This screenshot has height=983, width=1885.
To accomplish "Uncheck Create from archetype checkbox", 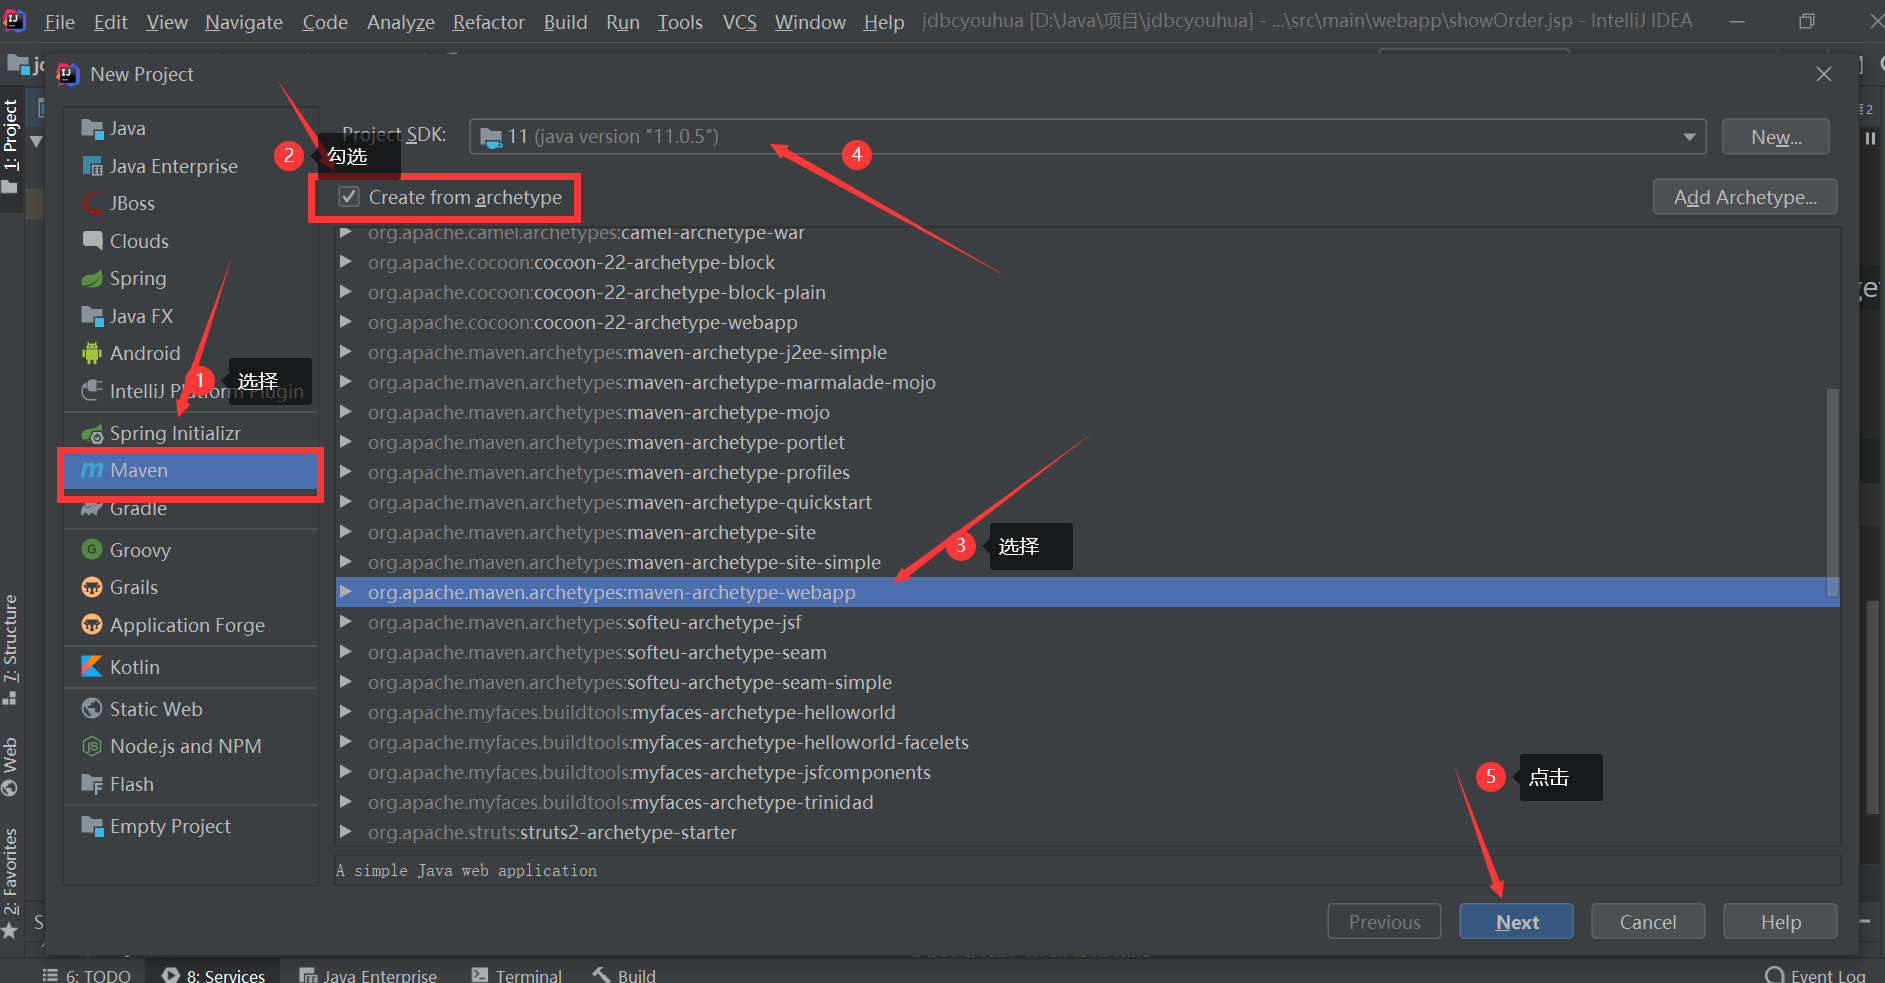I will click(x=349, y=197).
